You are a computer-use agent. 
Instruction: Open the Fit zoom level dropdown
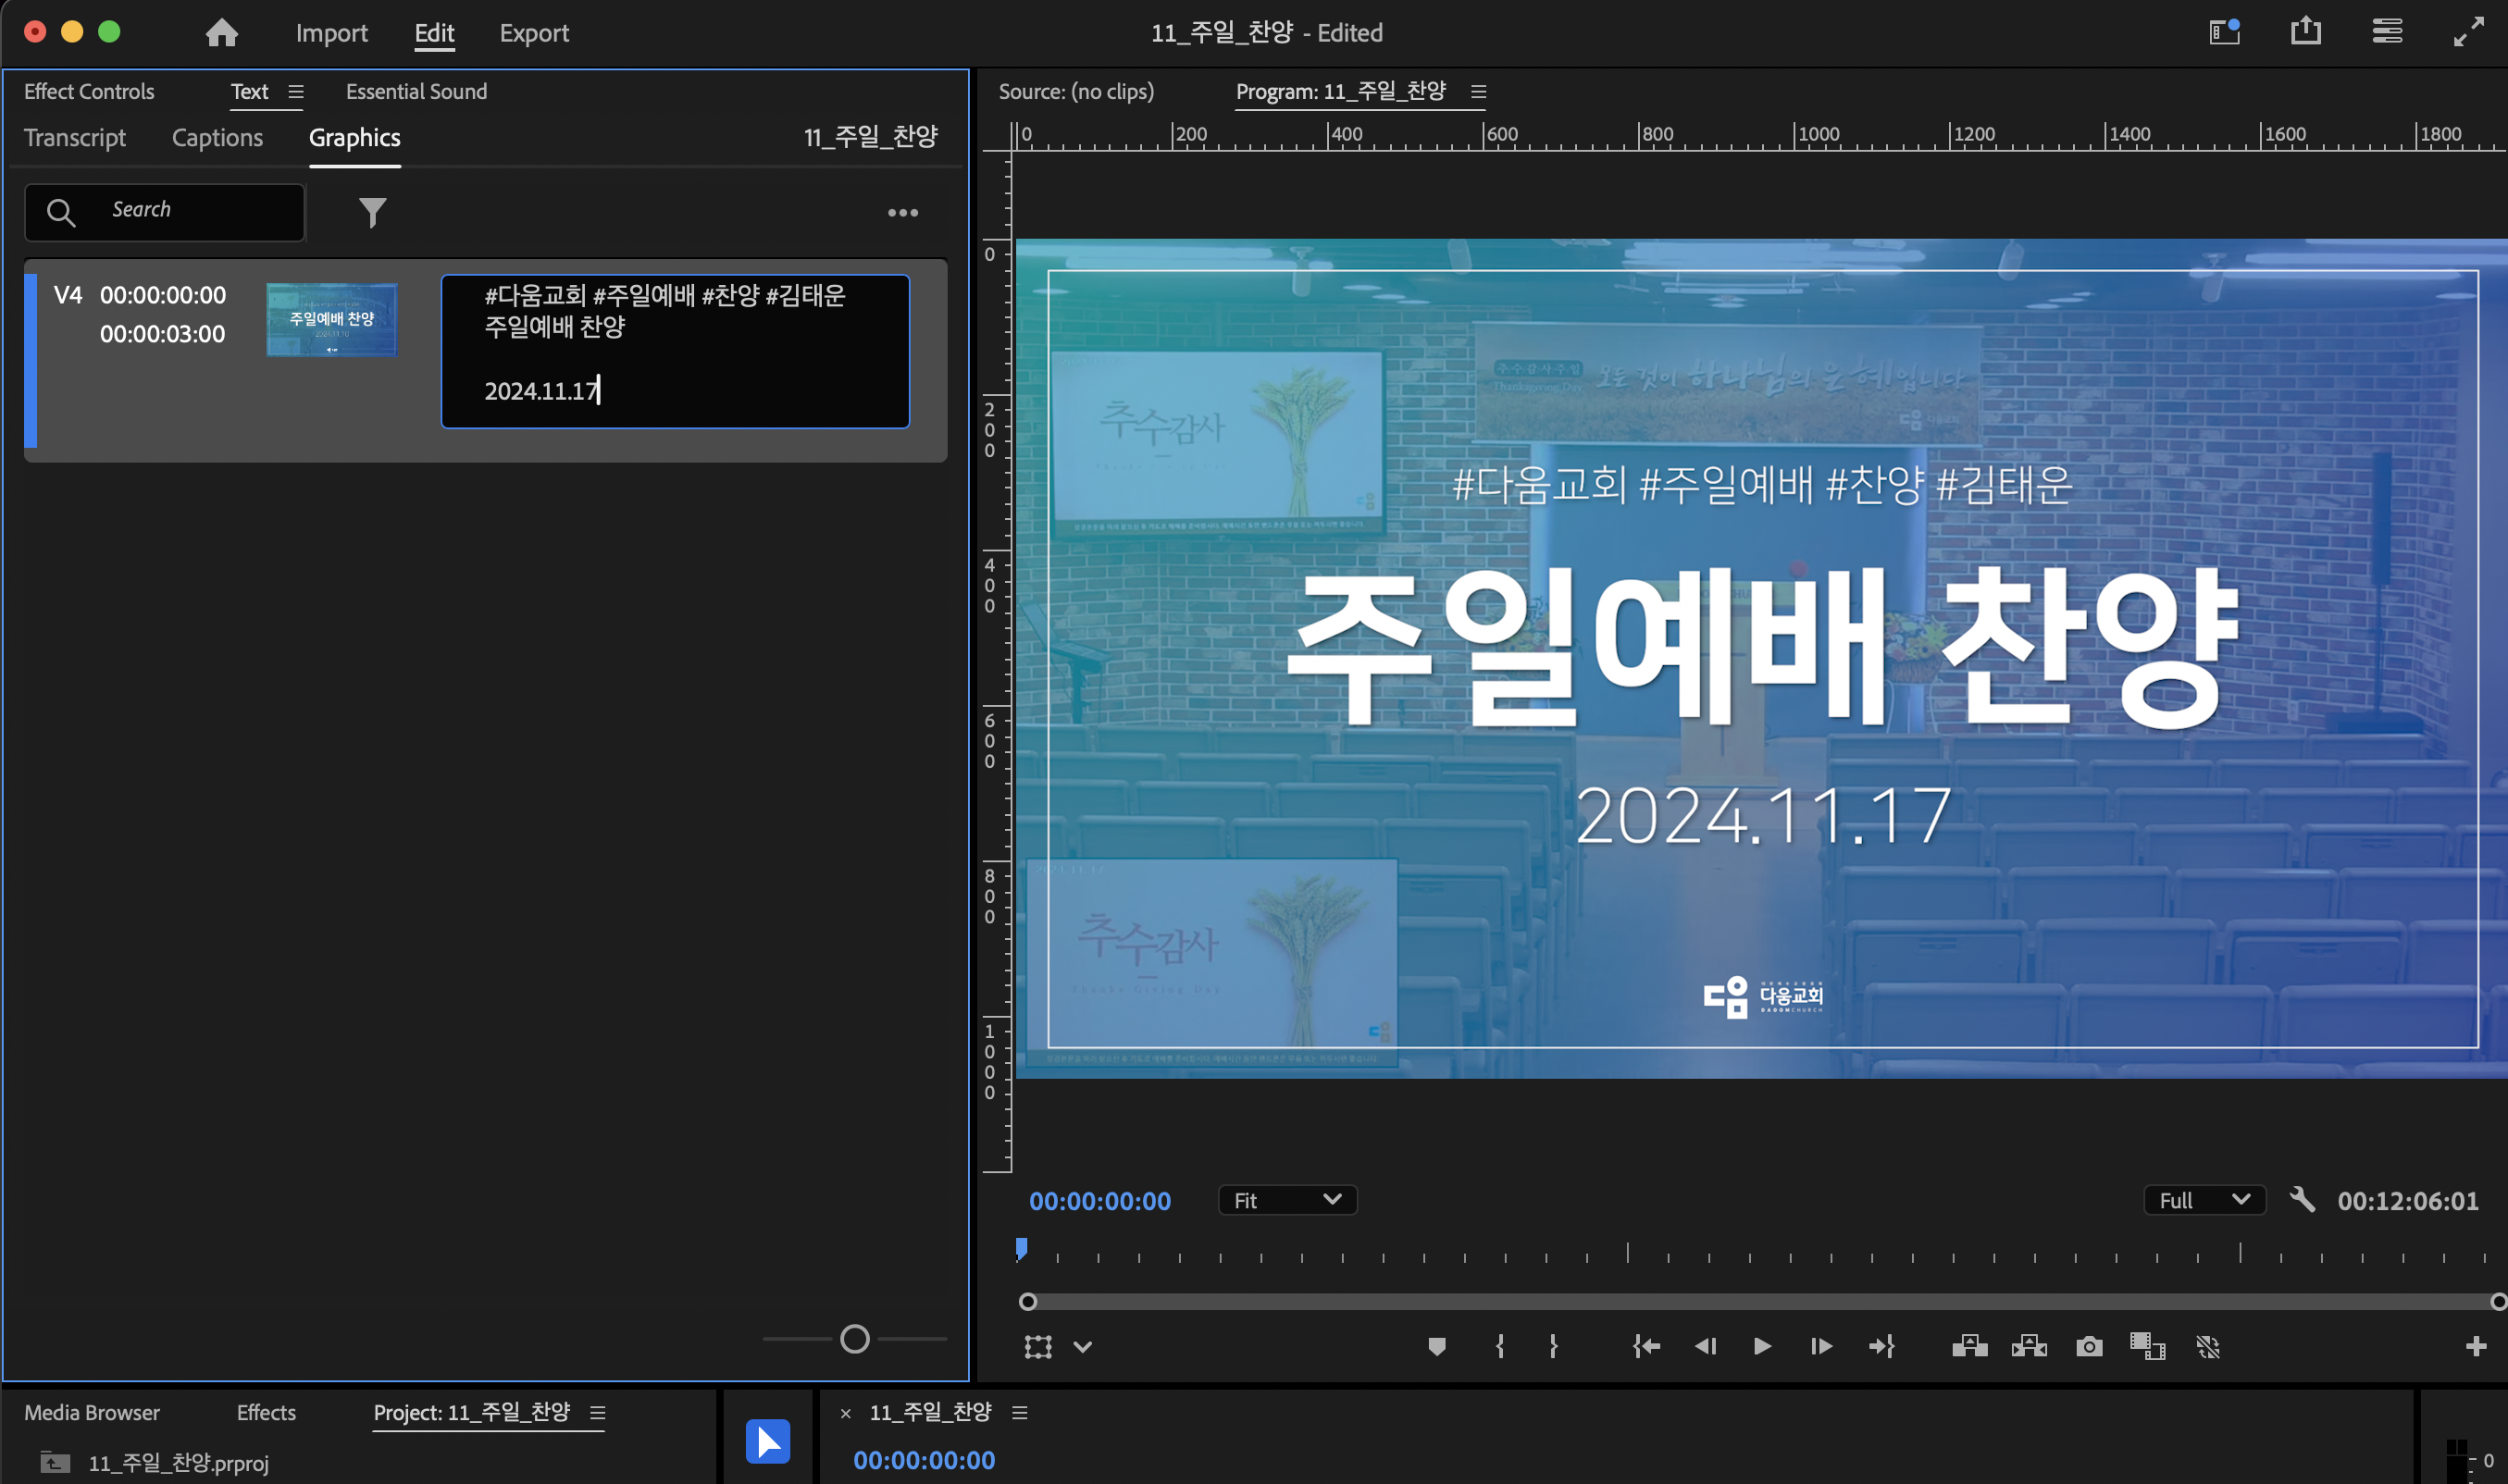(1287, 1200)
